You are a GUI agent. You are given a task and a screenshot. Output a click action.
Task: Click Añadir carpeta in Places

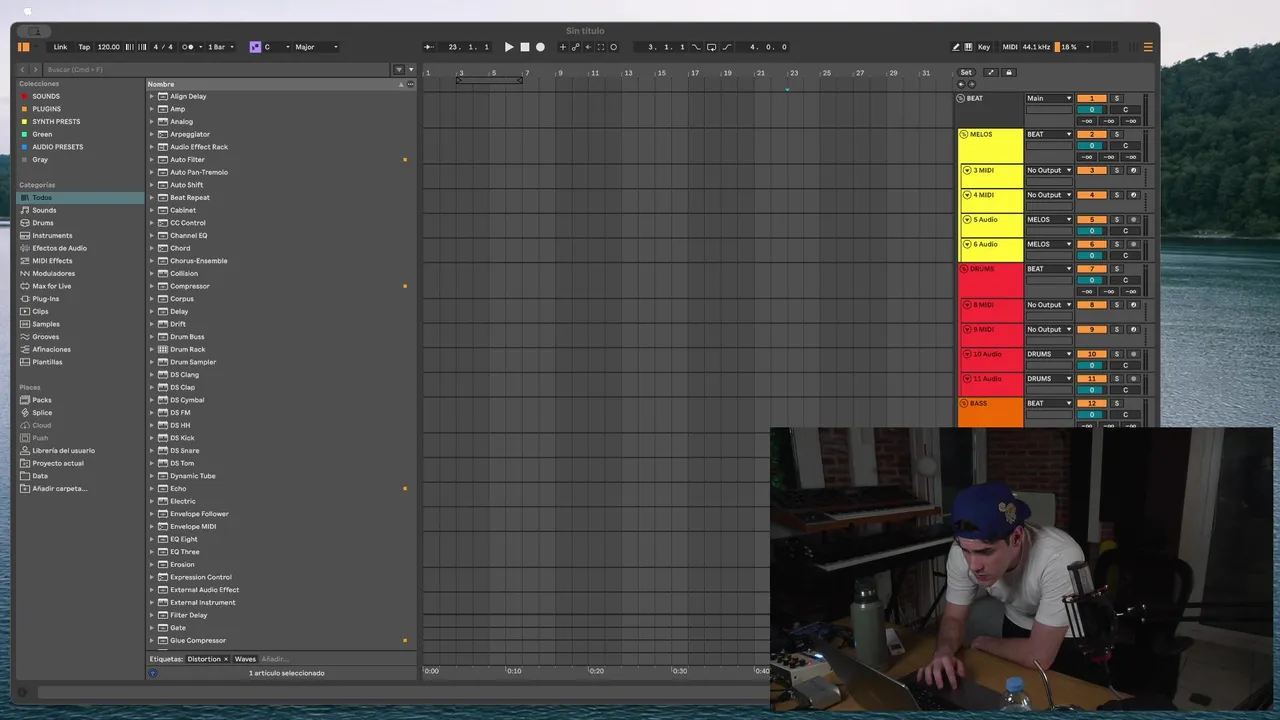click(x=59, y=488)
